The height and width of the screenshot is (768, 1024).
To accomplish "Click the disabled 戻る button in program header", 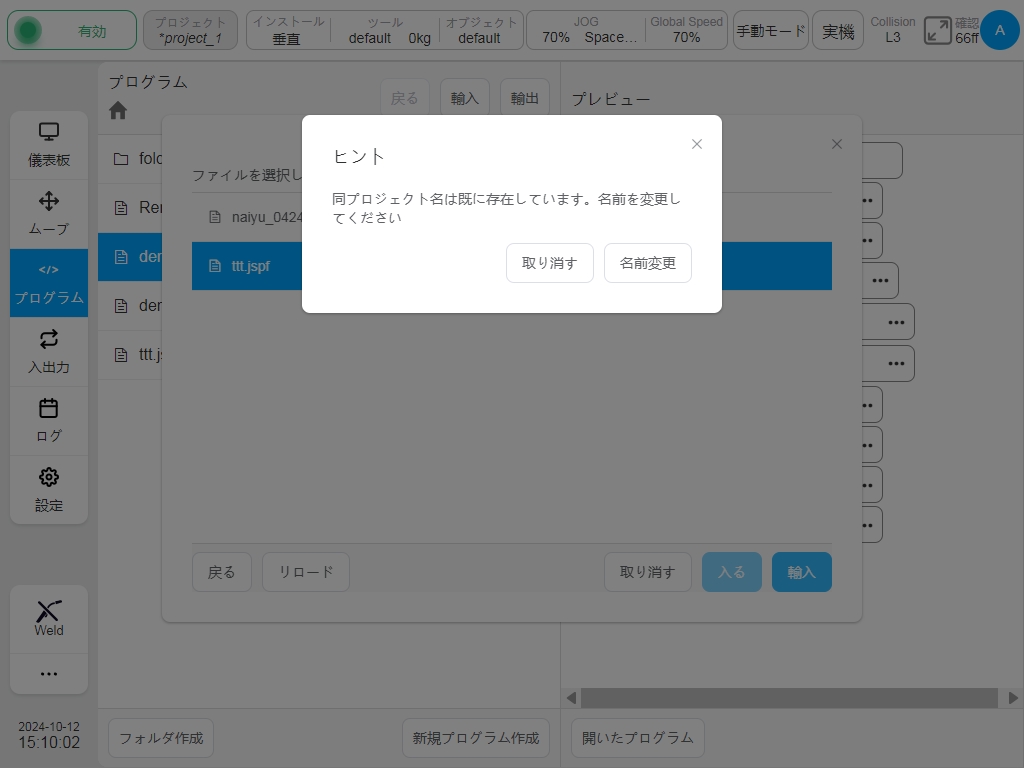I will coord(404,98).
